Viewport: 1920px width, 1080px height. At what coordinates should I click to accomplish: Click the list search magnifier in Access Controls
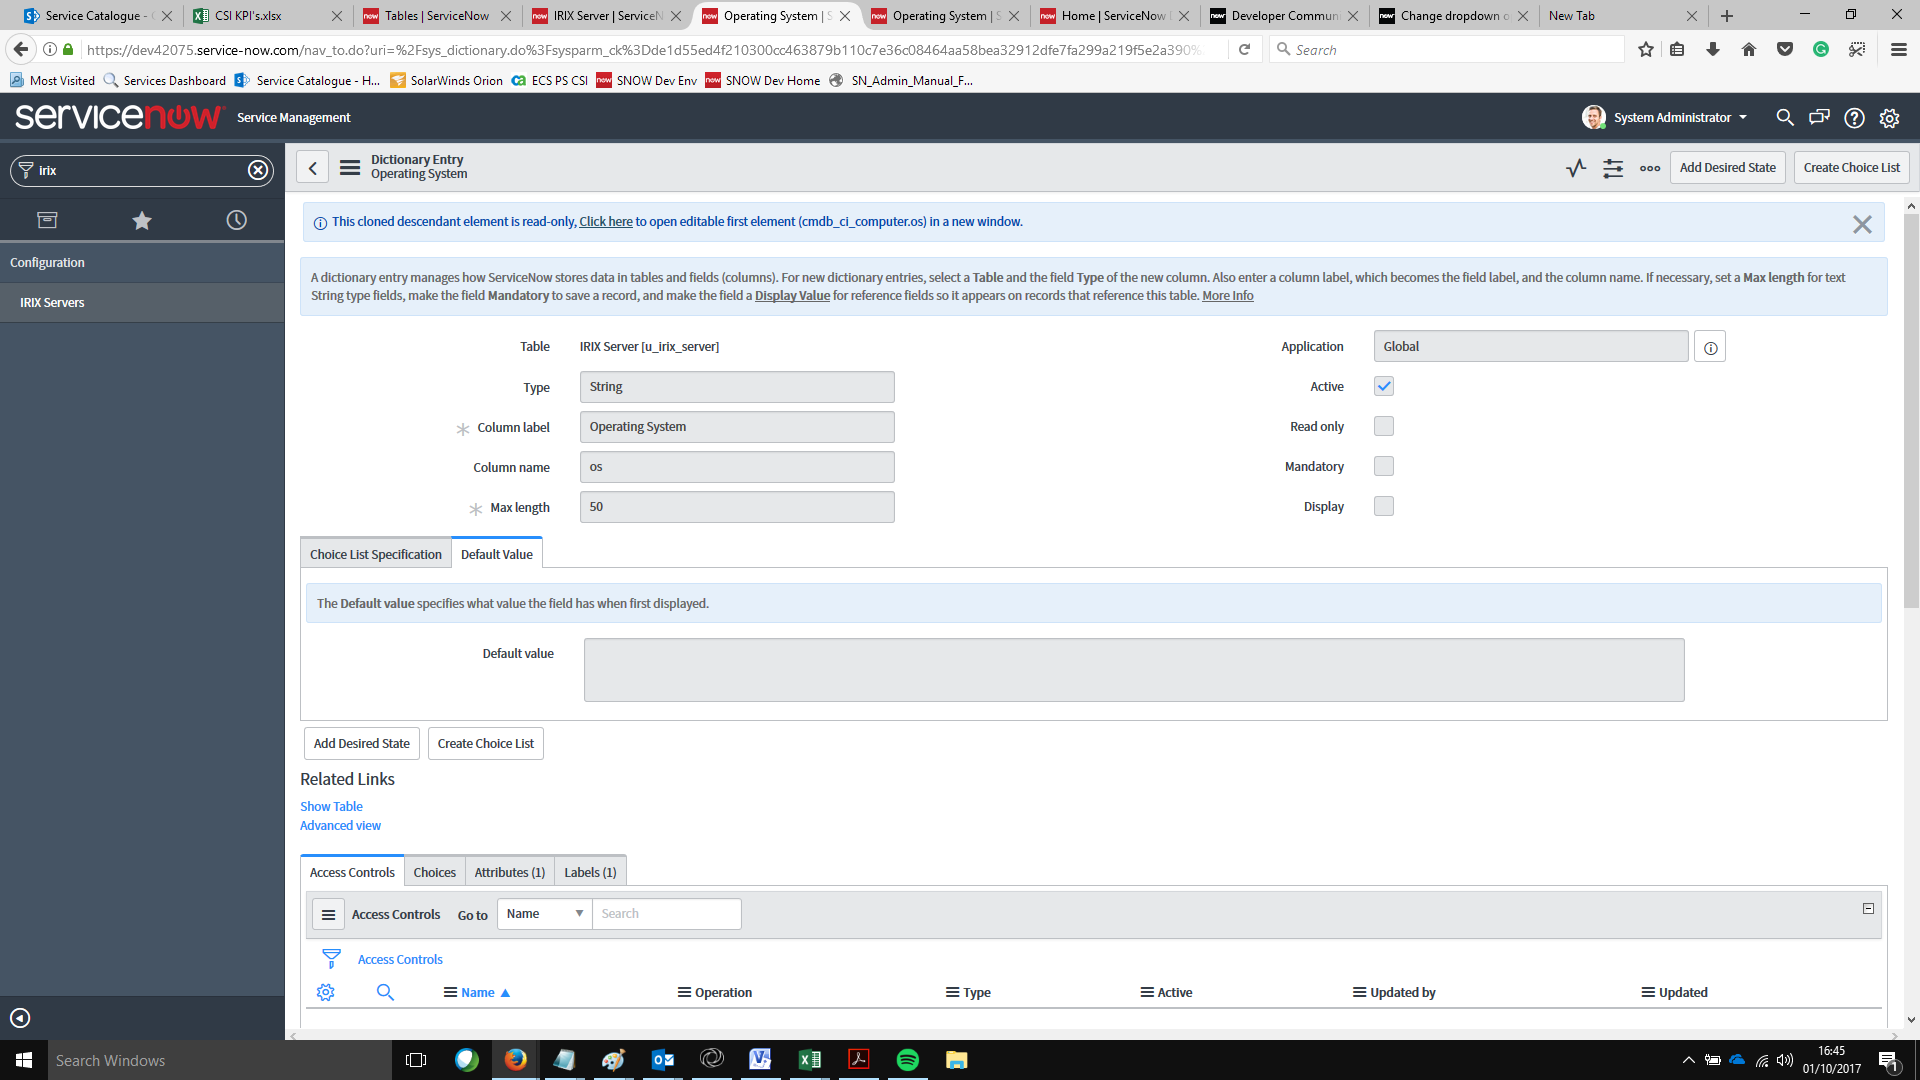pyautogui.click(x=385, y=992)
